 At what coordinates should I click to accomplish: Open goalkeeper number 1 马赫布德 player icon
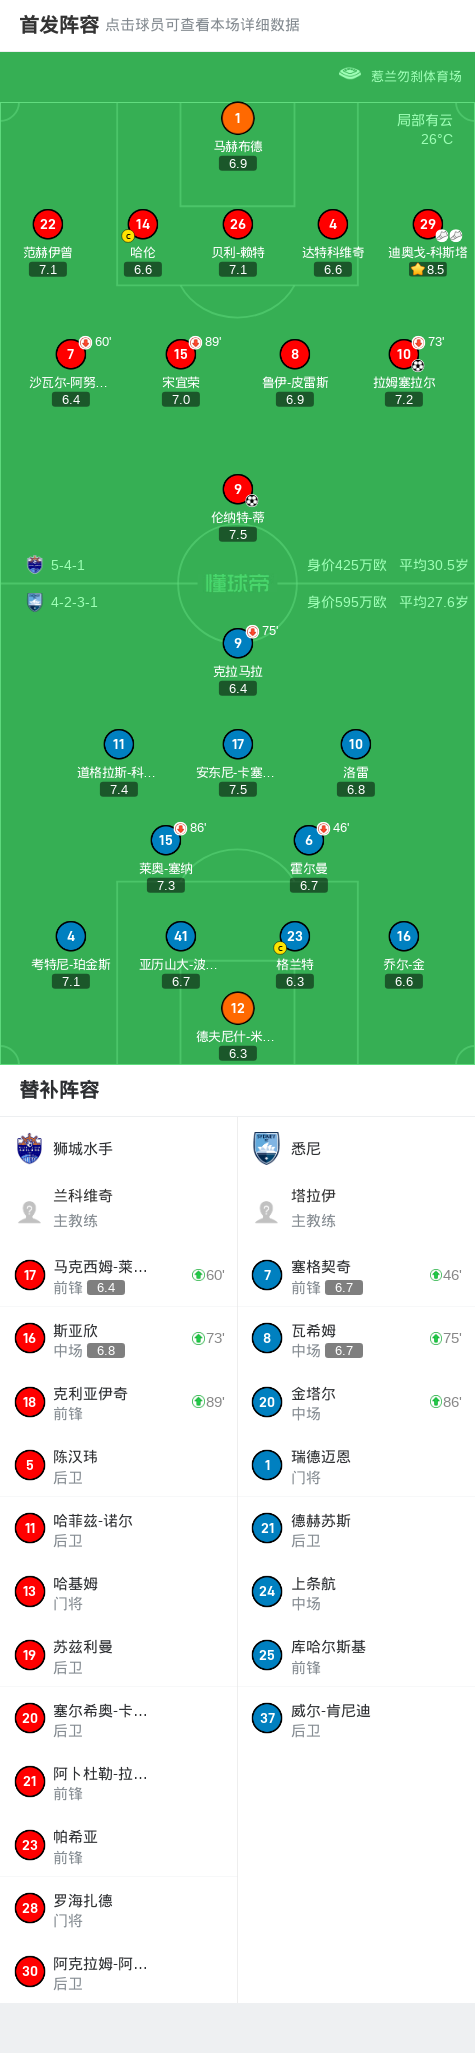237,118
